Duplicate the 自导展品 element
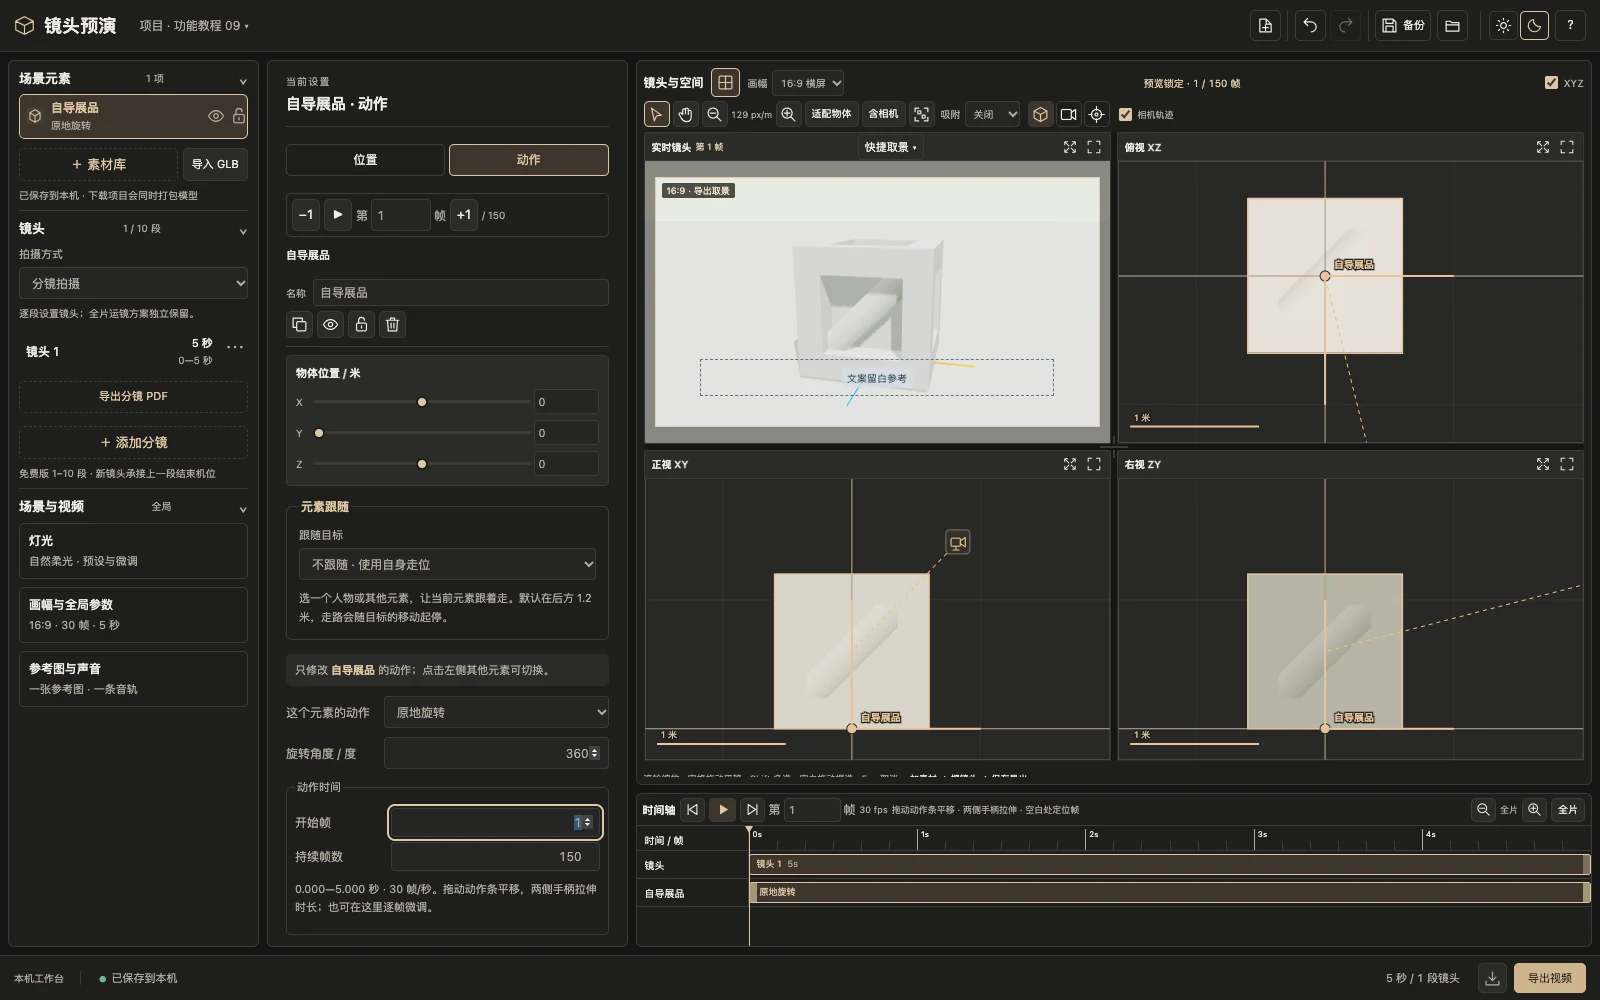 point(299,324)
